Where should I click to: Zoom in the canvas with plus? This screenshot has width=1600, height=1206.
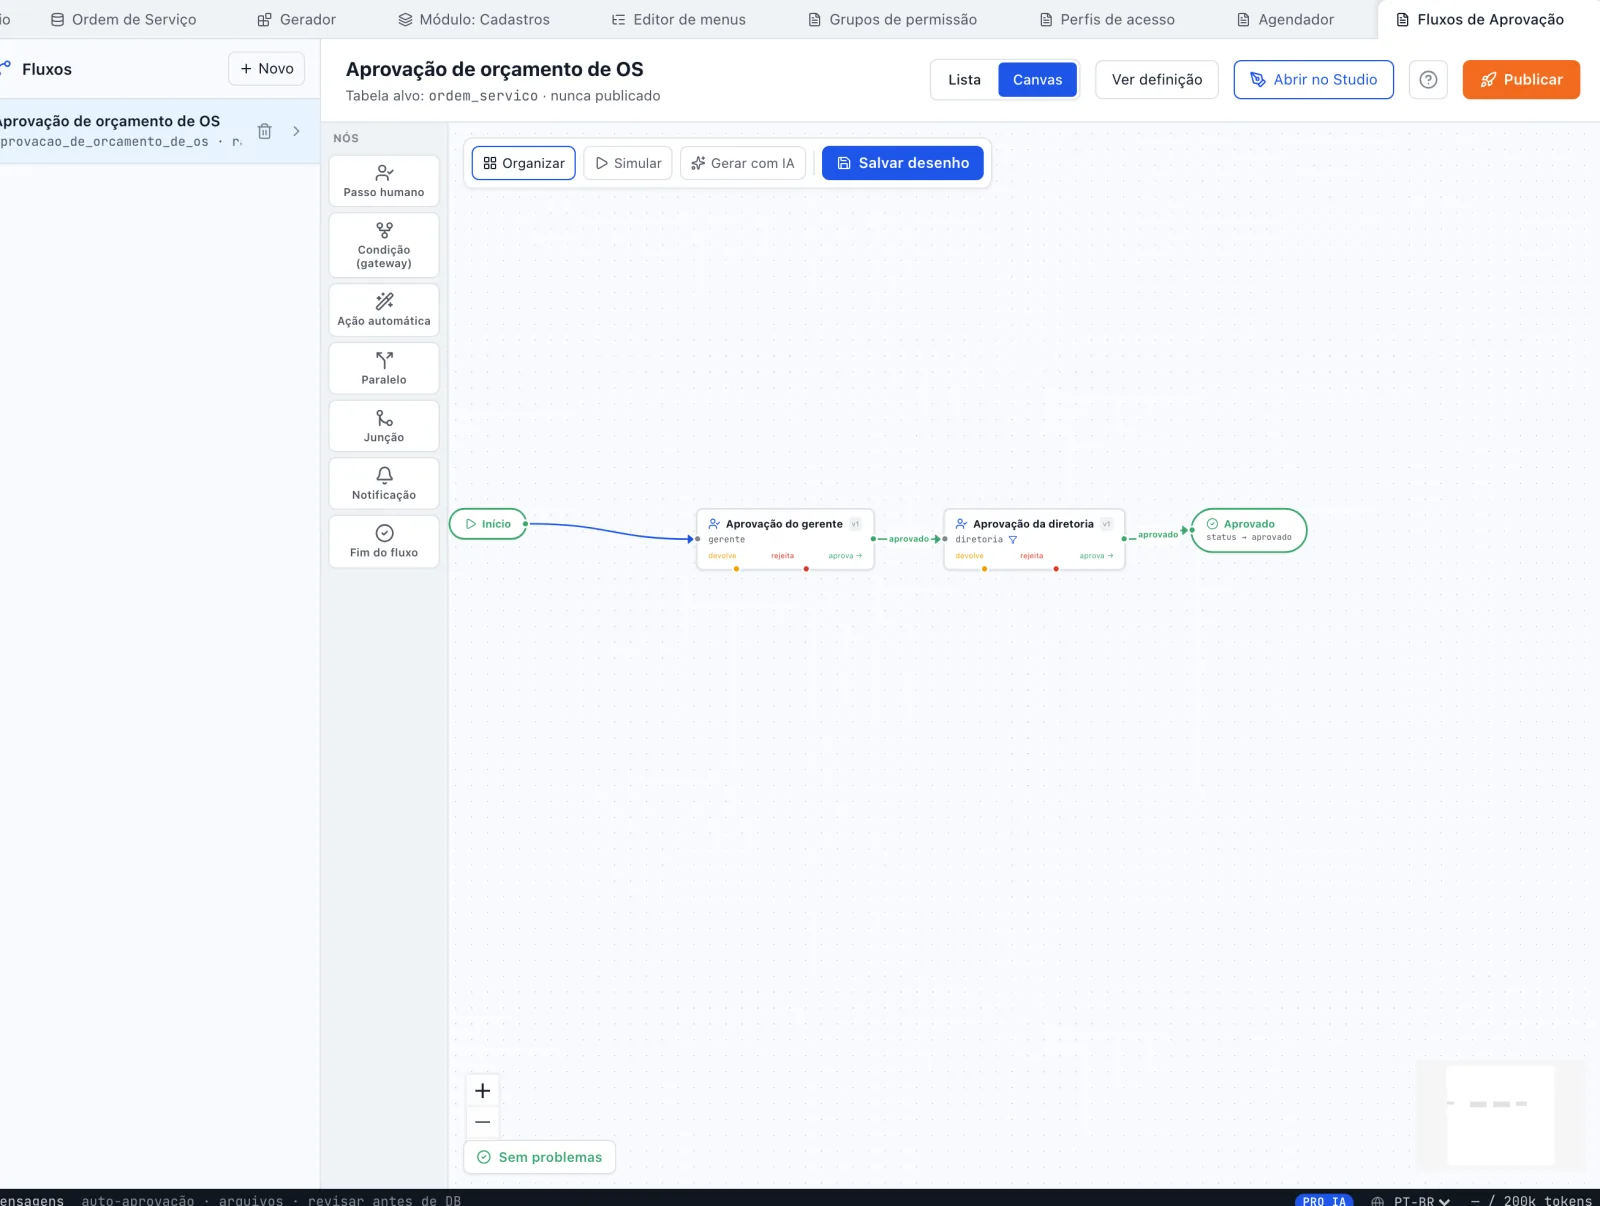(482, 1091)
